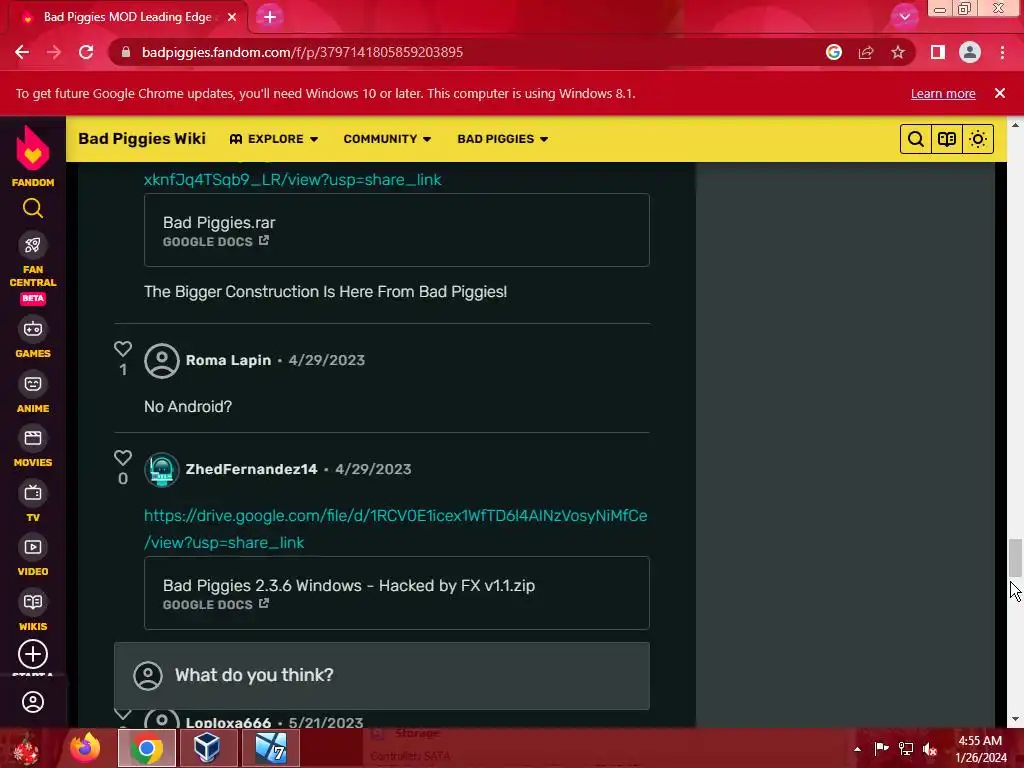Go back with the browser back arrow
This screenshot has height=768, width=1024.
(x=22, y=52)
